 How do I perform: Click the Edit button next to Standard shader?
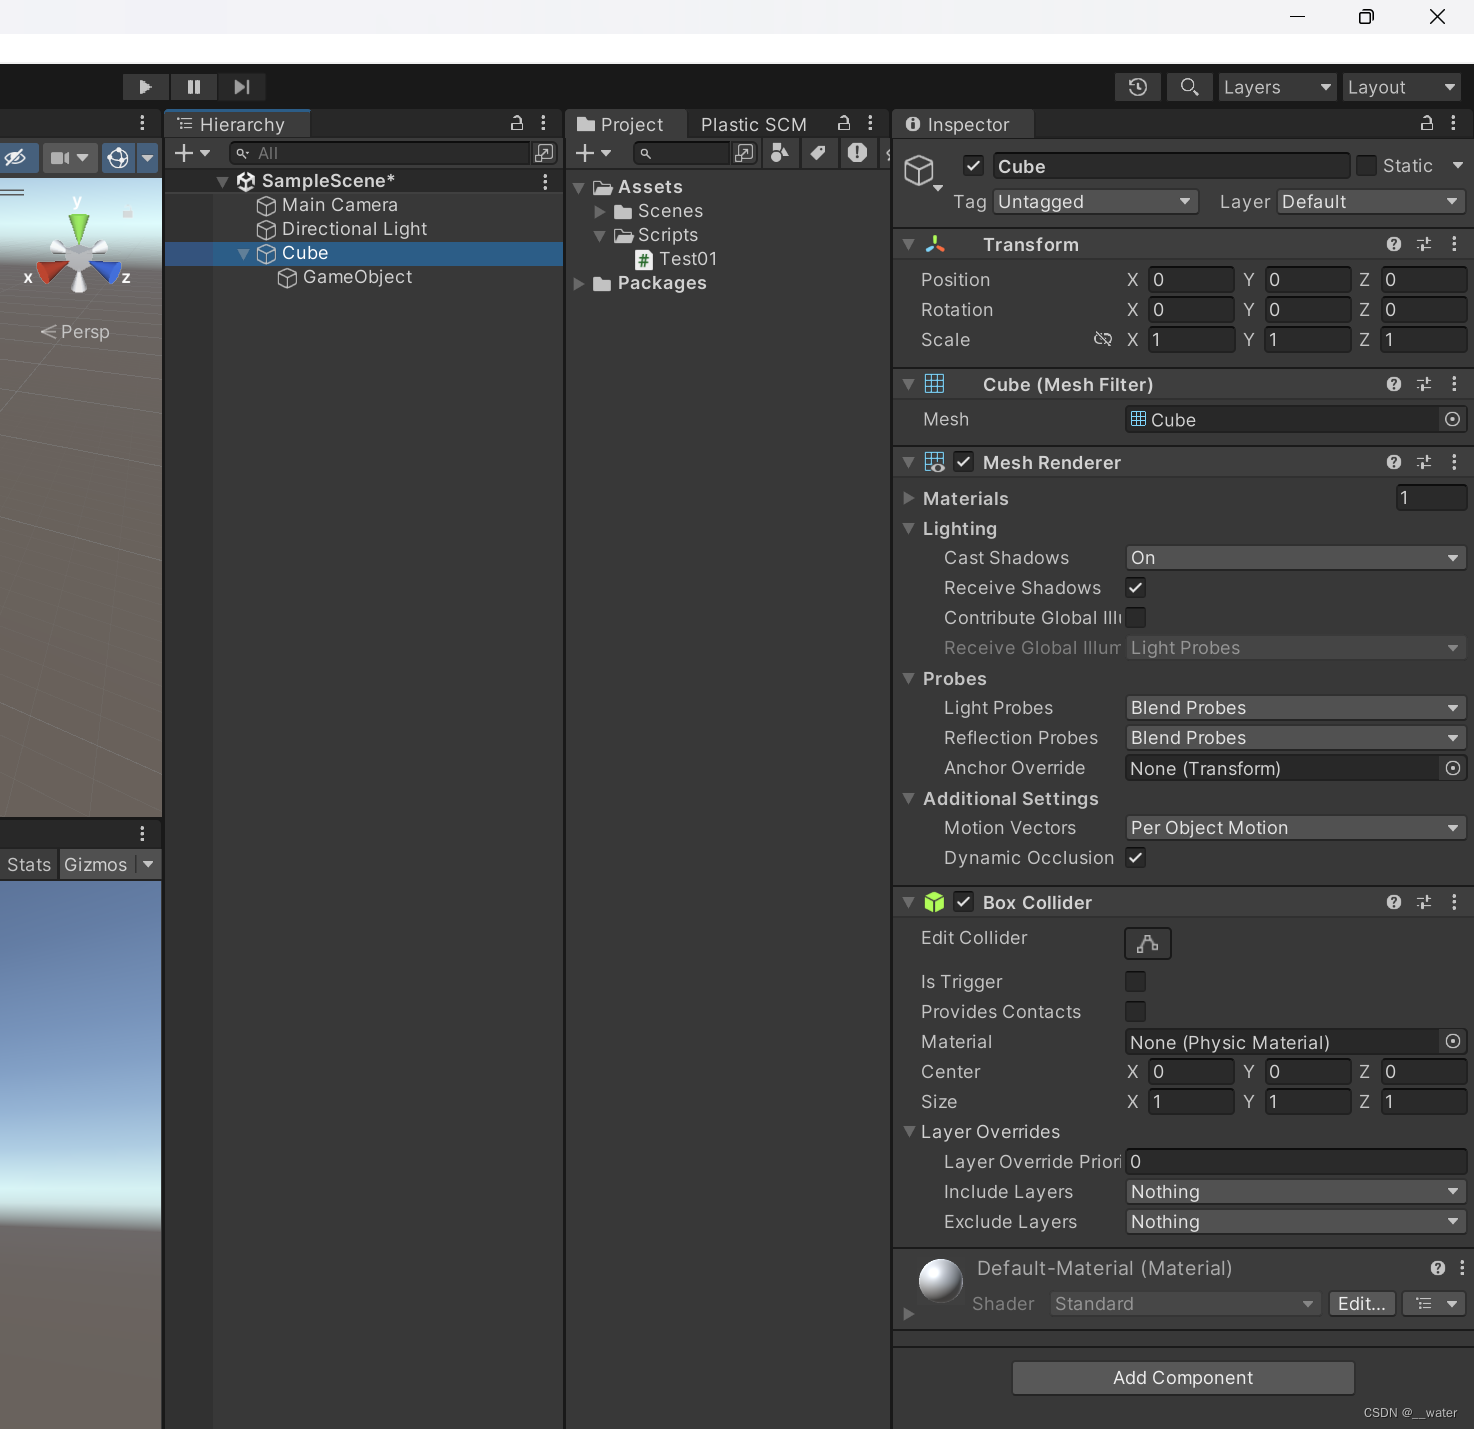[1361, 1304]
